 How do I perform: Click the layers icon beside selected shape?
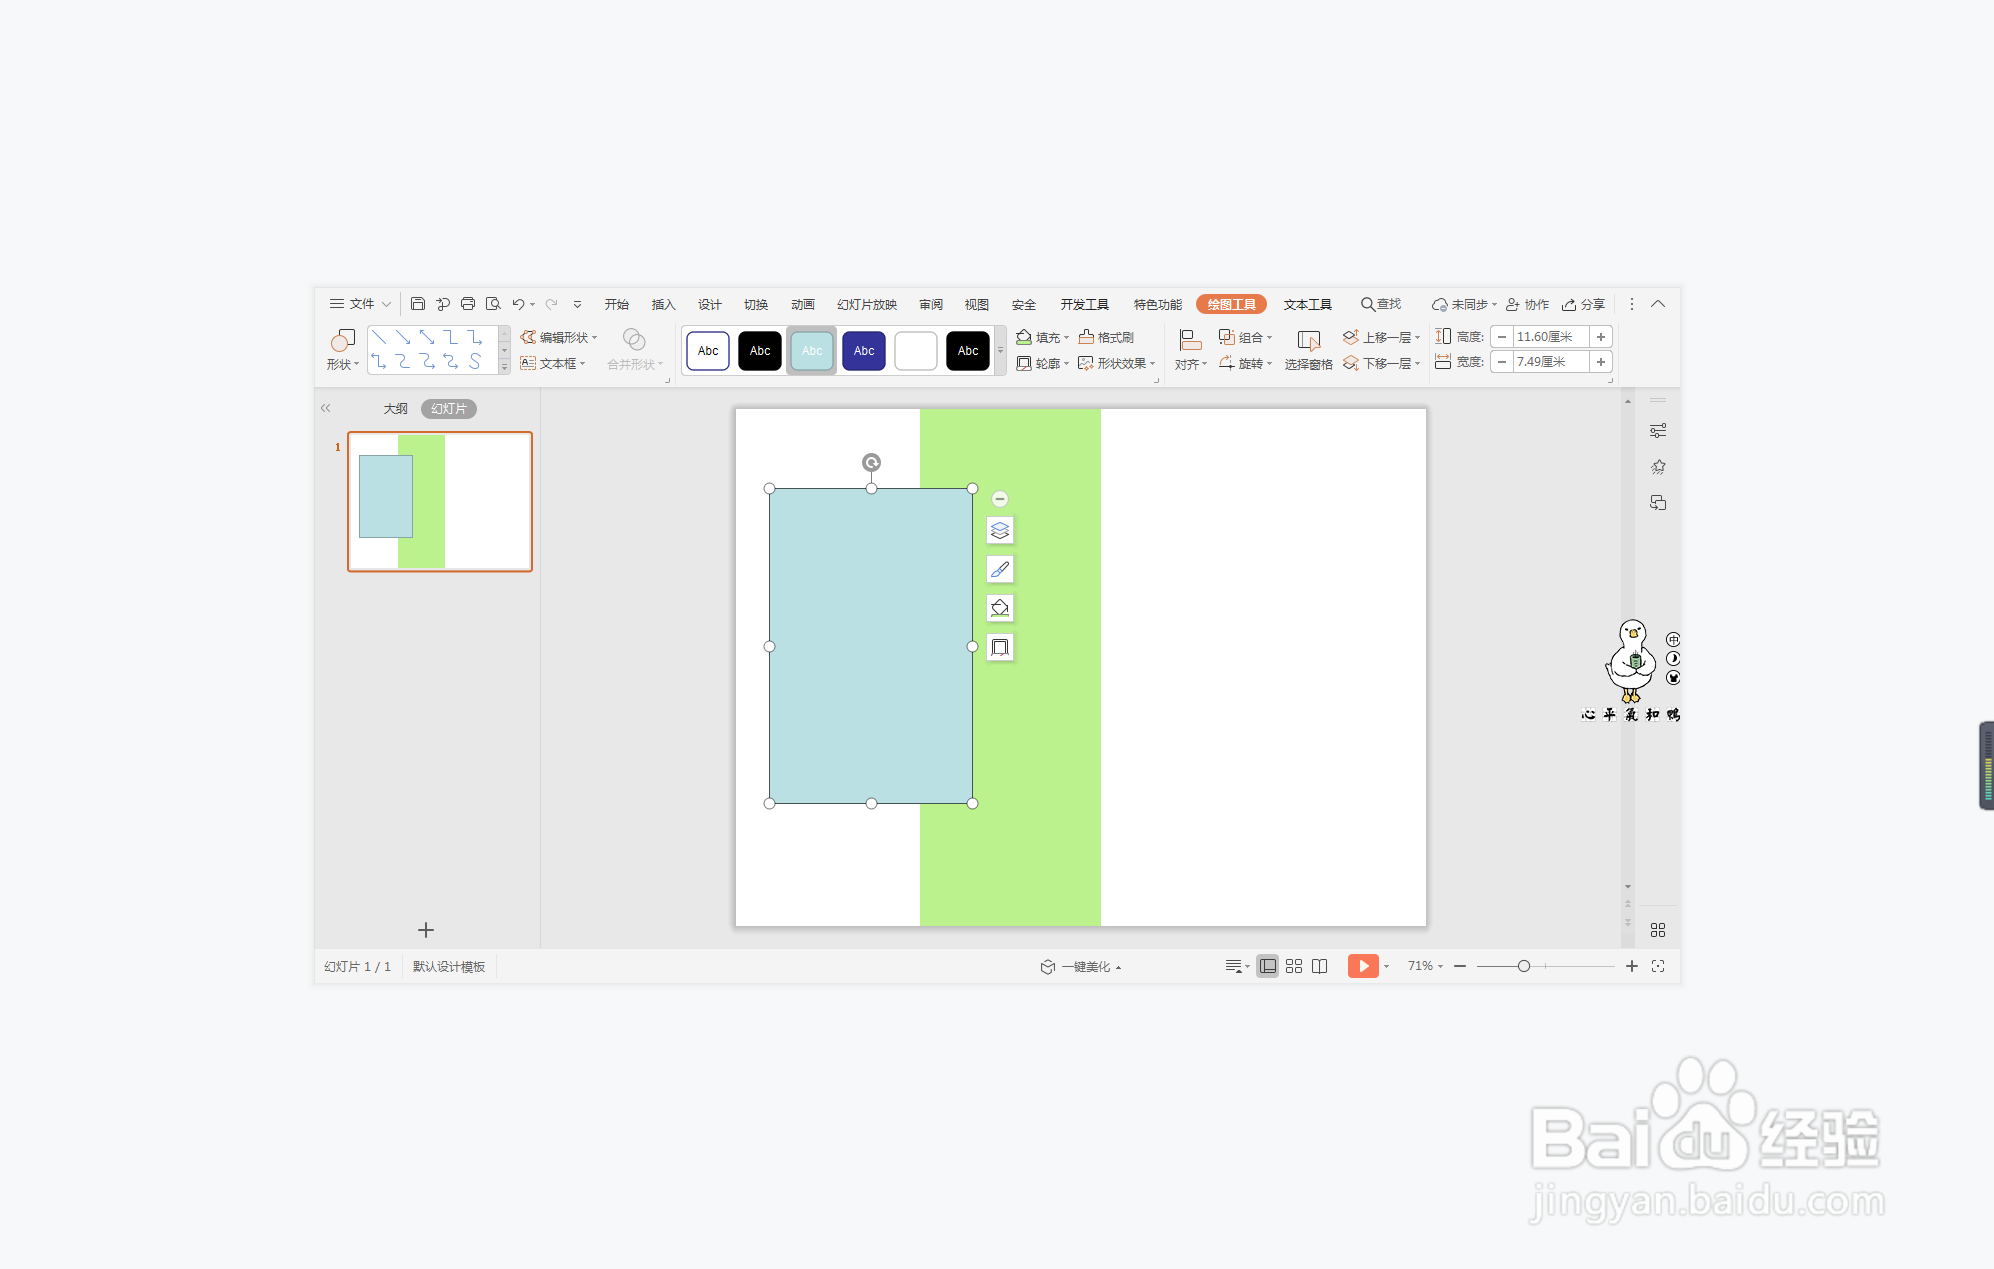click(1000, 530)
